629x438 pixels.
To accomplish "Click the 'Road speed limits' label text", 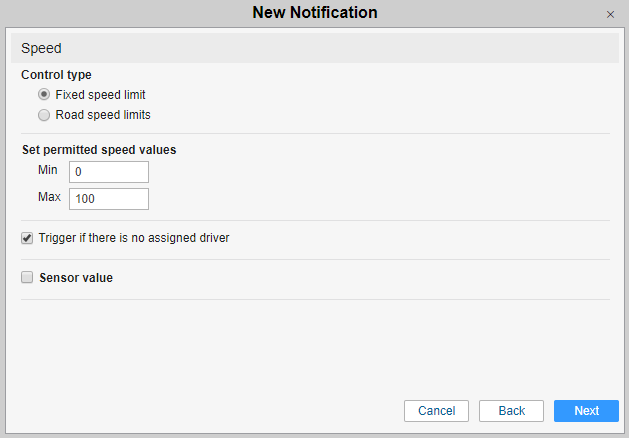I will click(x=103, y=115).
